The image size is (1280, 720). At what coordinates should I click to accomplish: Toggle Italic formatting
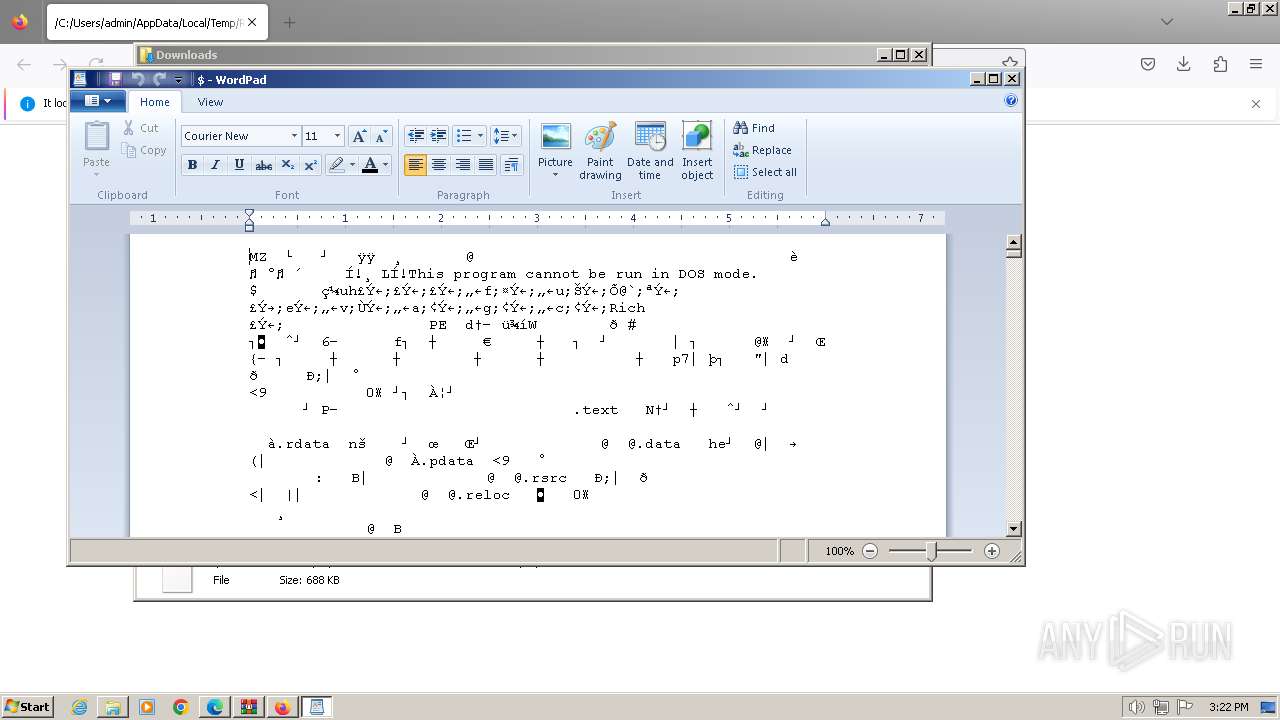pos(215,165)
